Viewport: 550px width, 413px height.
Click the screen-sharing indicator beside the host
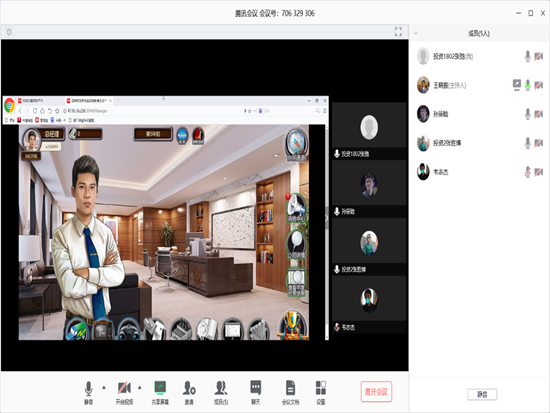pyautogui.click(x=517, y=85)
